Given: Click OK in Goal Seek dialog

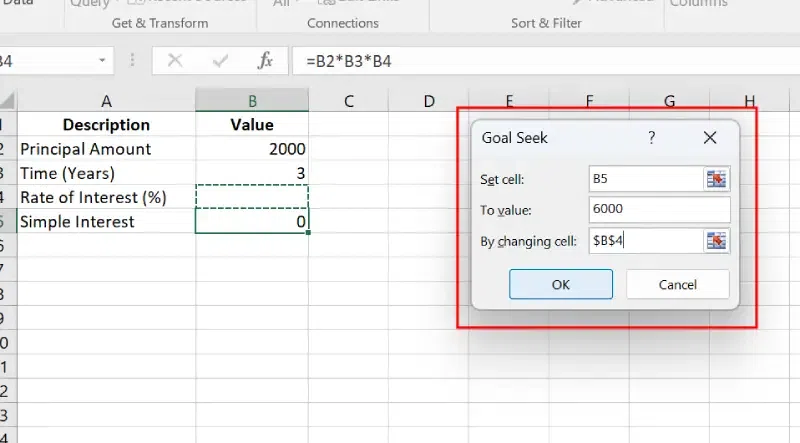Looking at the screenshot, I should point(561,284).
